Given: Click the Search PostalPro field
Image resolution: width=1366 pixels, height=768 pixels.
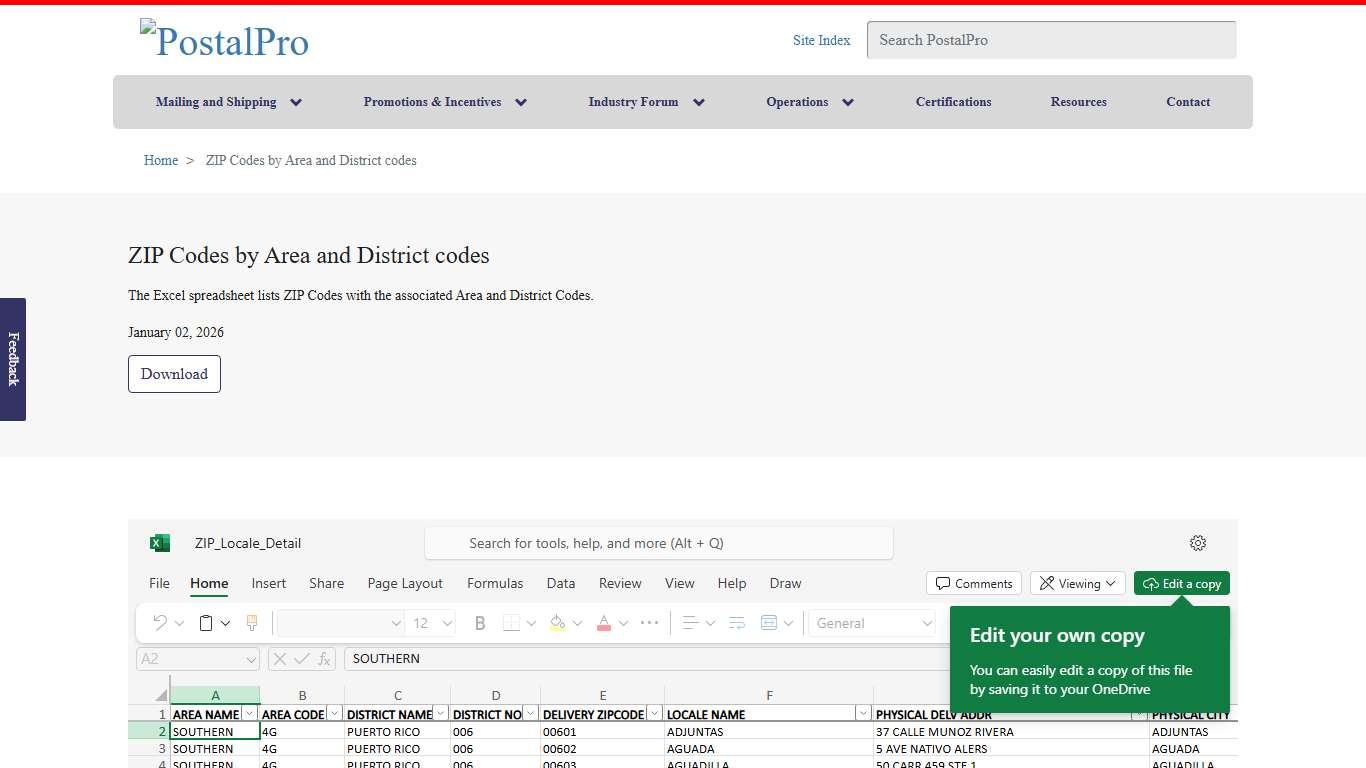Looking at the screenshot, I should pyautogui.click(x=1050, y=40).
